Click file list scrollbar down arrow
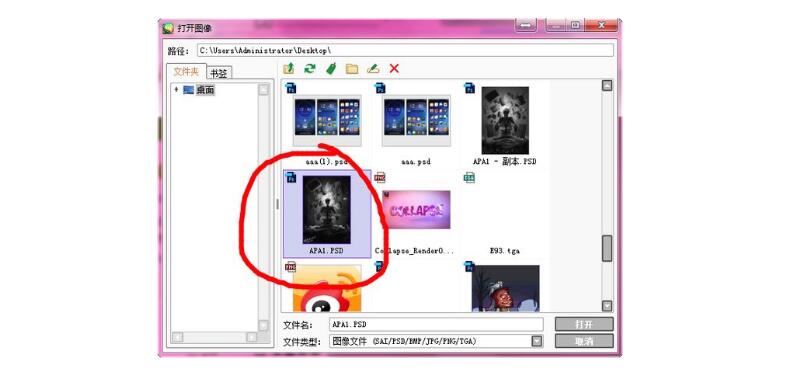Viewport: 795px width, 379px height. (x=607, y=306)
